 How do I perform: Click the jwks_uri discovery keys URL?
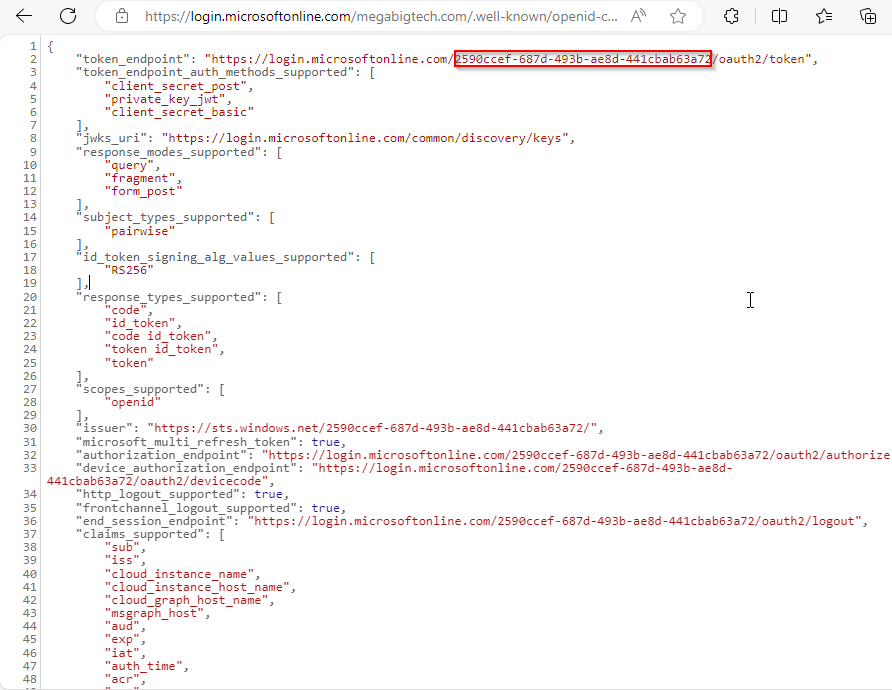(368, 138)
